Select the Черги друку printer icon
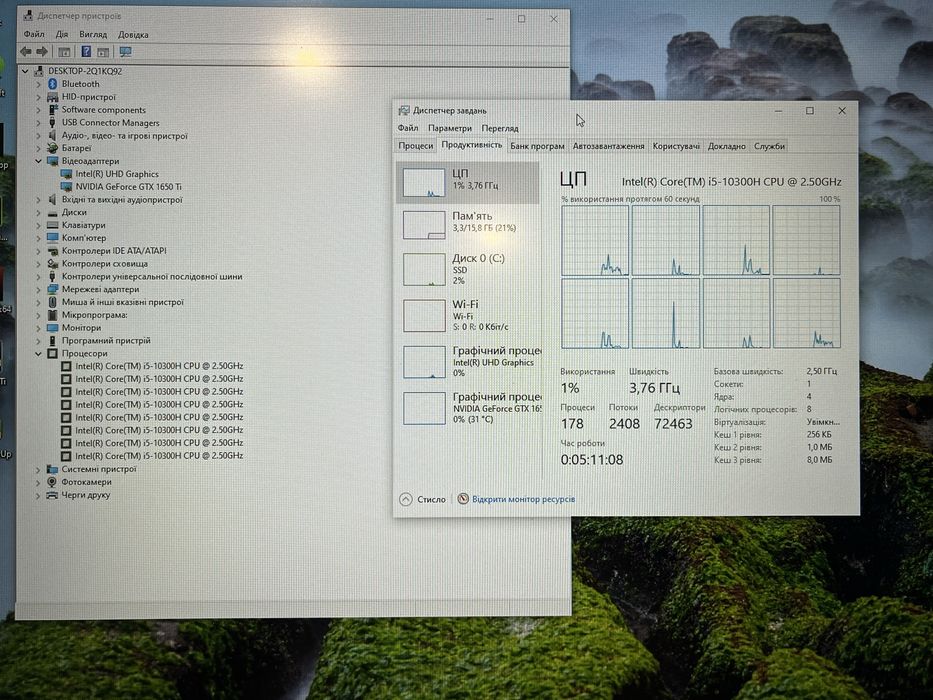 pyautogui.click(x=52, y=495)
